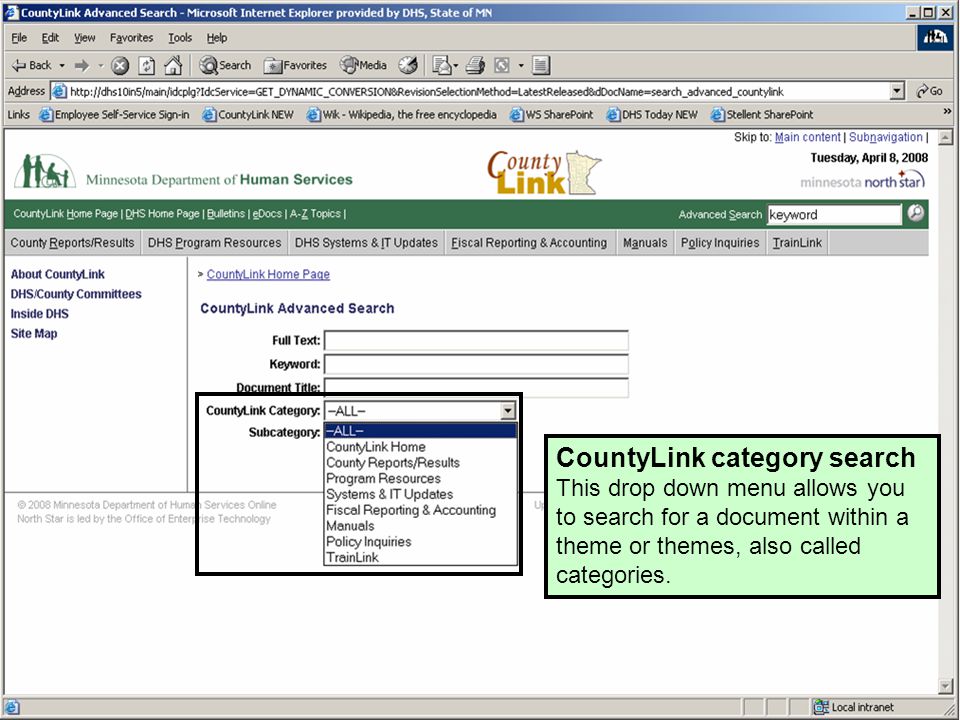Click Minnesota Department of Human Services logo

184,173
